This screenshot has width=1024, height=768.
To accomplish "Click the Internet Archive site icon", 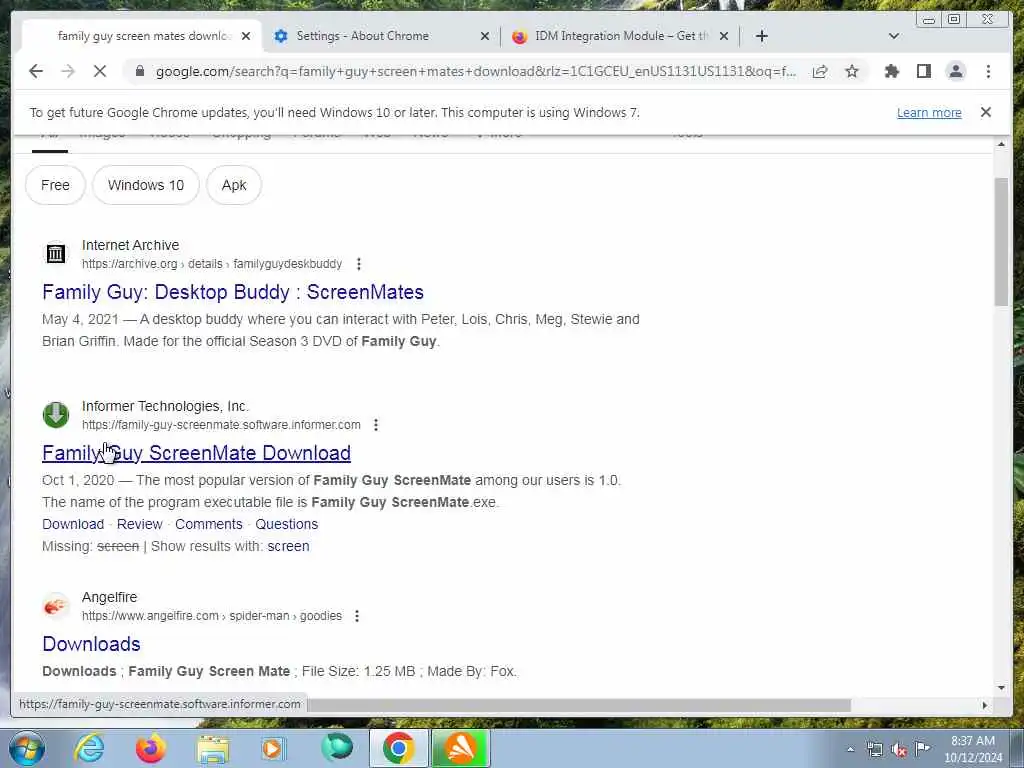I will point(56,253).
